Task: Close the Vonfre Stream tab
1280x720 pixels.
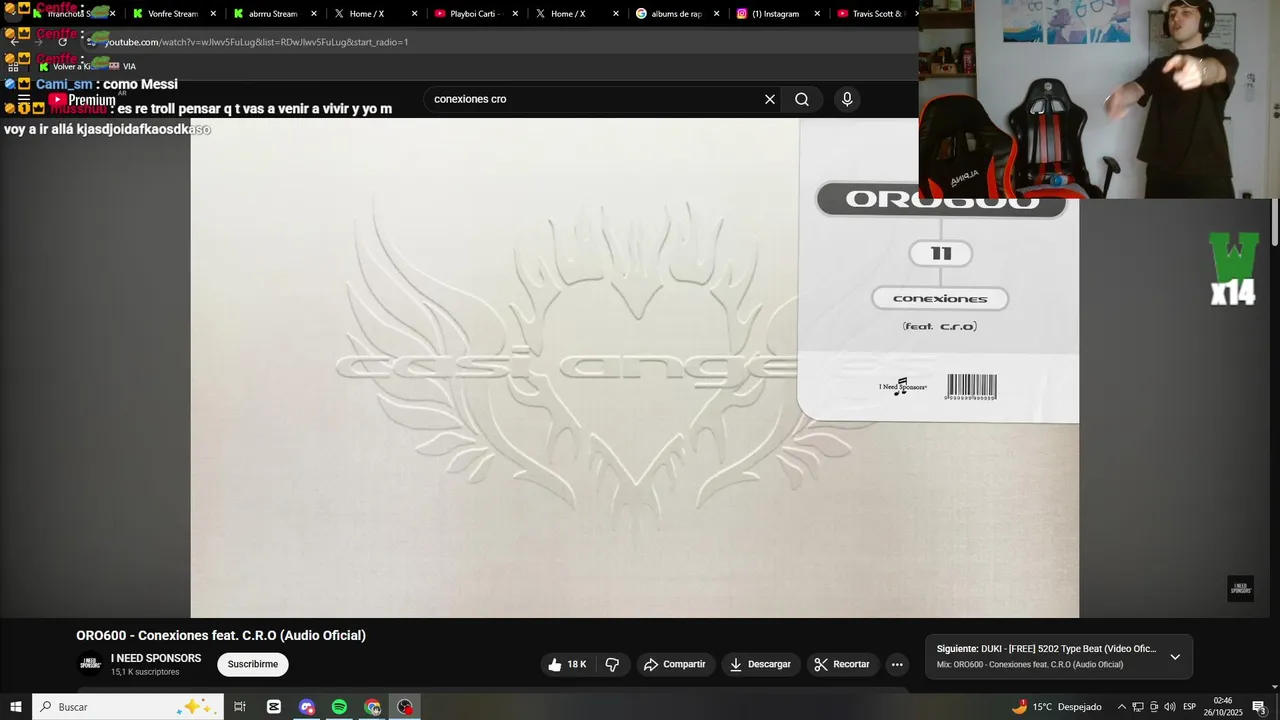Action: (213, 14)
